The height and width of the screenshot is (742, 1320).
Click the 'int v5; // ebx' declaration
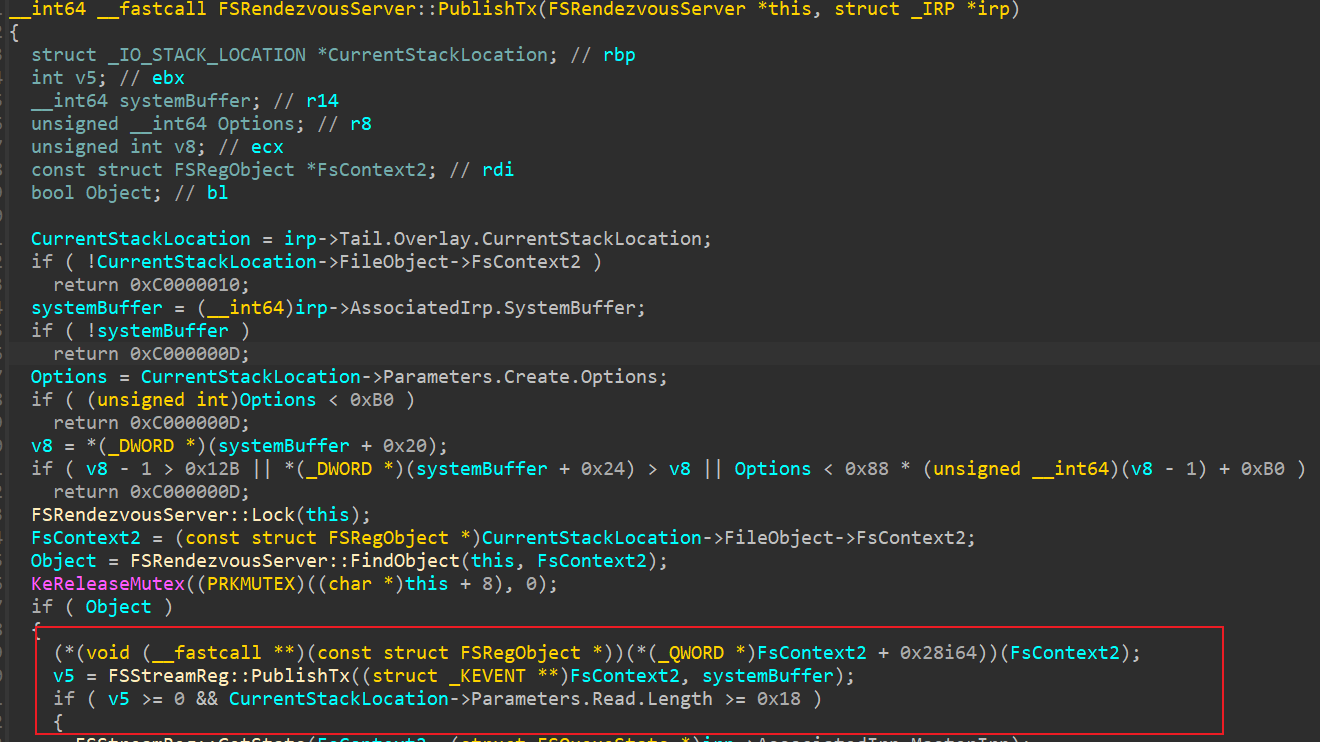click(108, 78)
